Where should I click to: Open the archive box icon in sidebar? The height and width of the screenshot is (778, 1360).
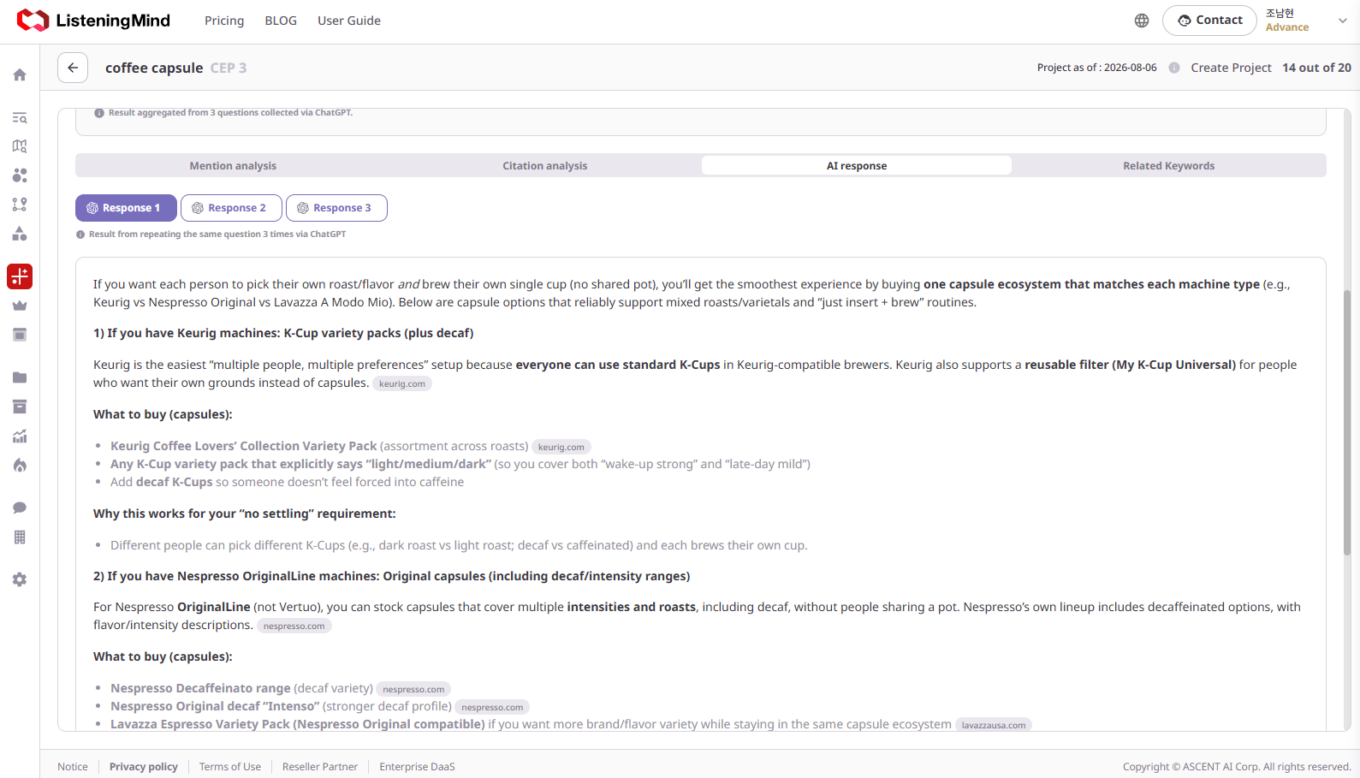tap(19, 407)
